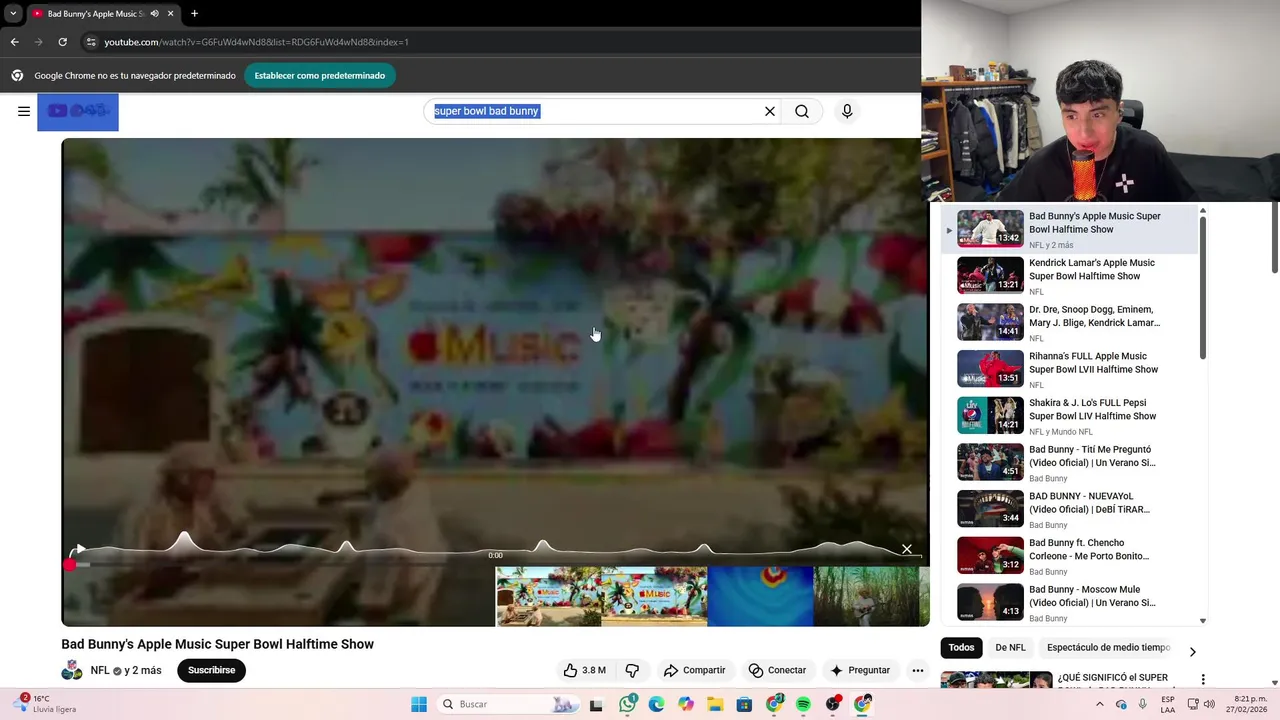
Task: Click the Compartir share button
Action: pyautogui.click(x=694, y=670)
